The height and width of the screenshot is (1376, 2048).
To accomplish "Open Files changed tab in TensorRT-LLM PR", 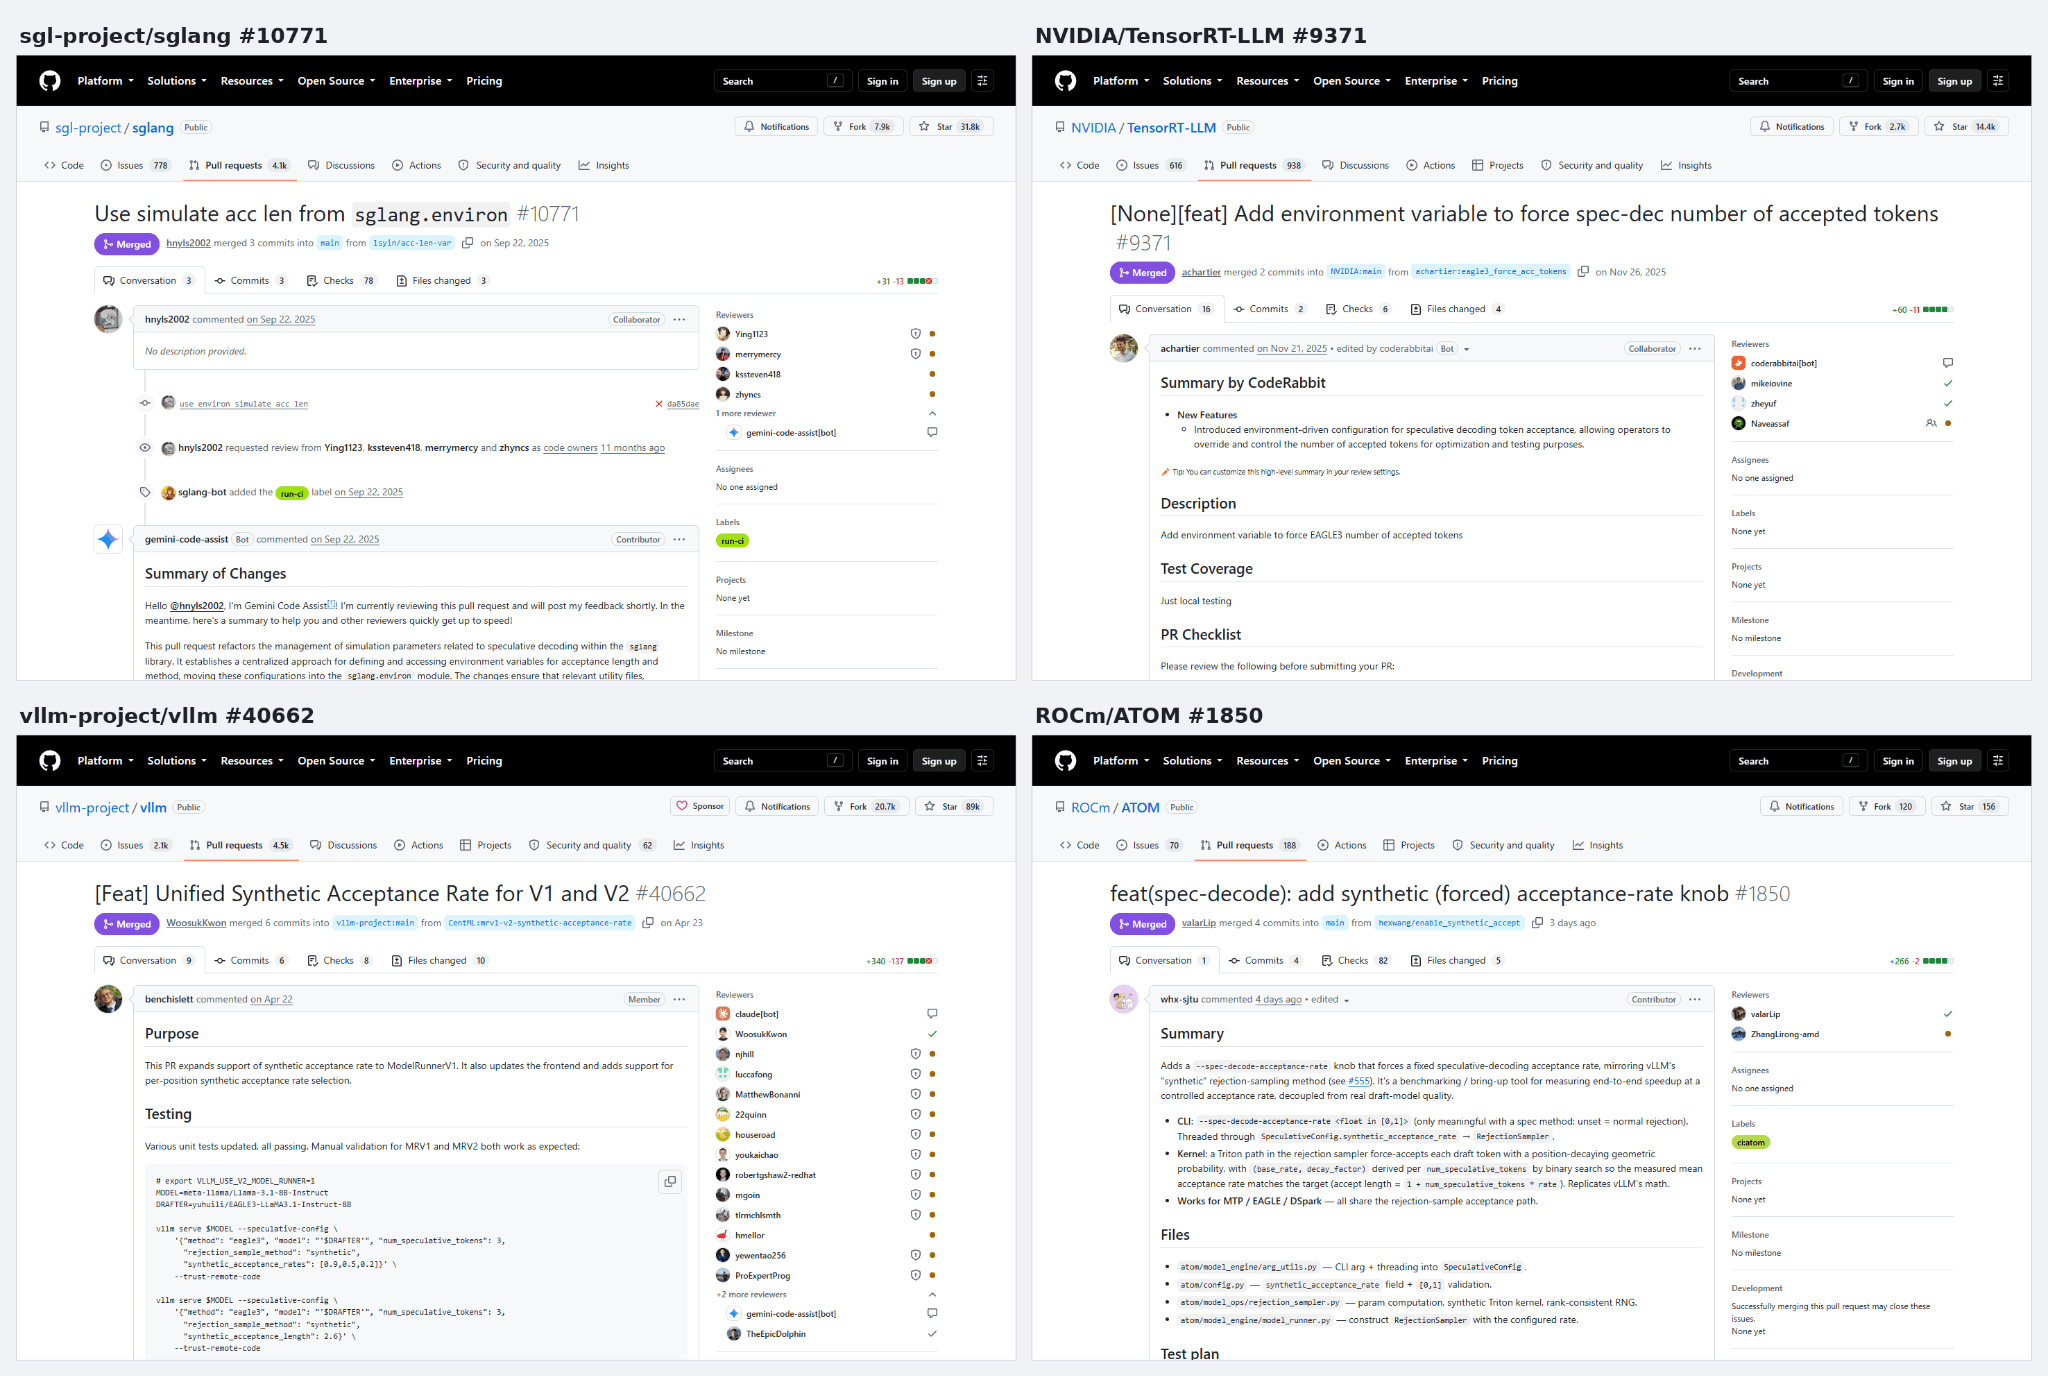I will 1456,309.
